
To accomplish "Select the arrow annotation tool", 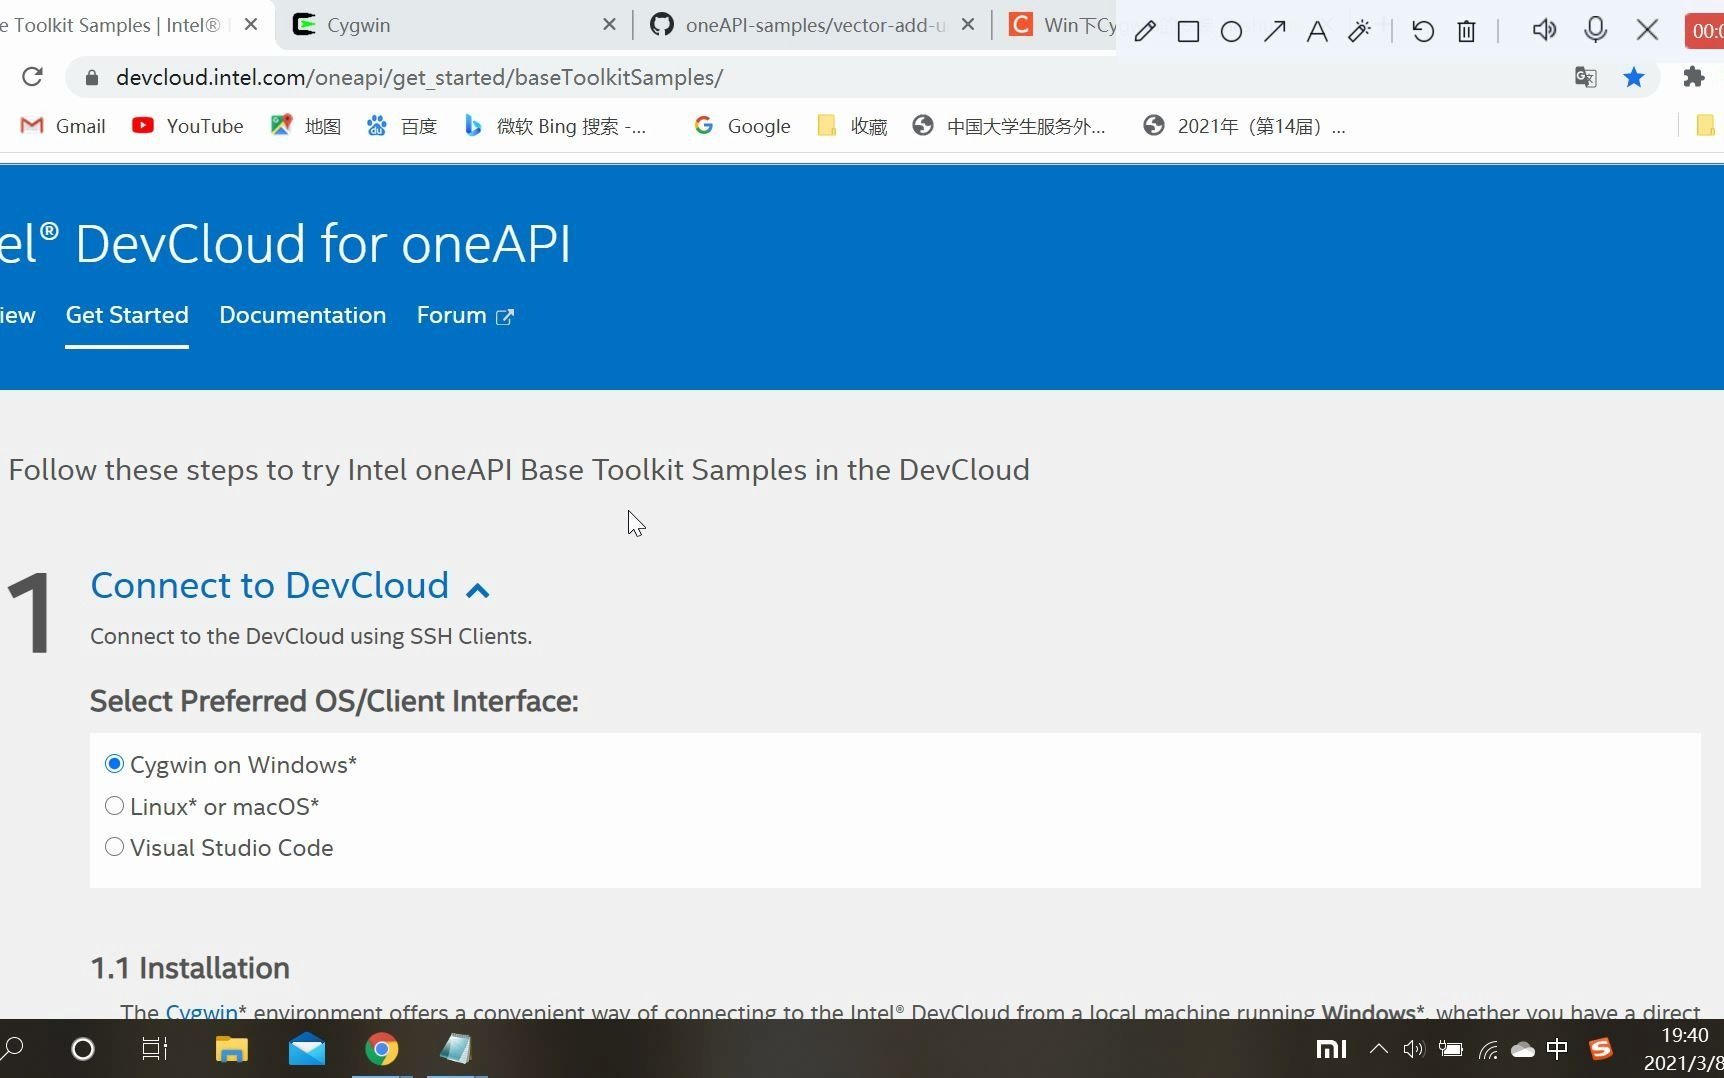I will click(x=1274, y=31).
